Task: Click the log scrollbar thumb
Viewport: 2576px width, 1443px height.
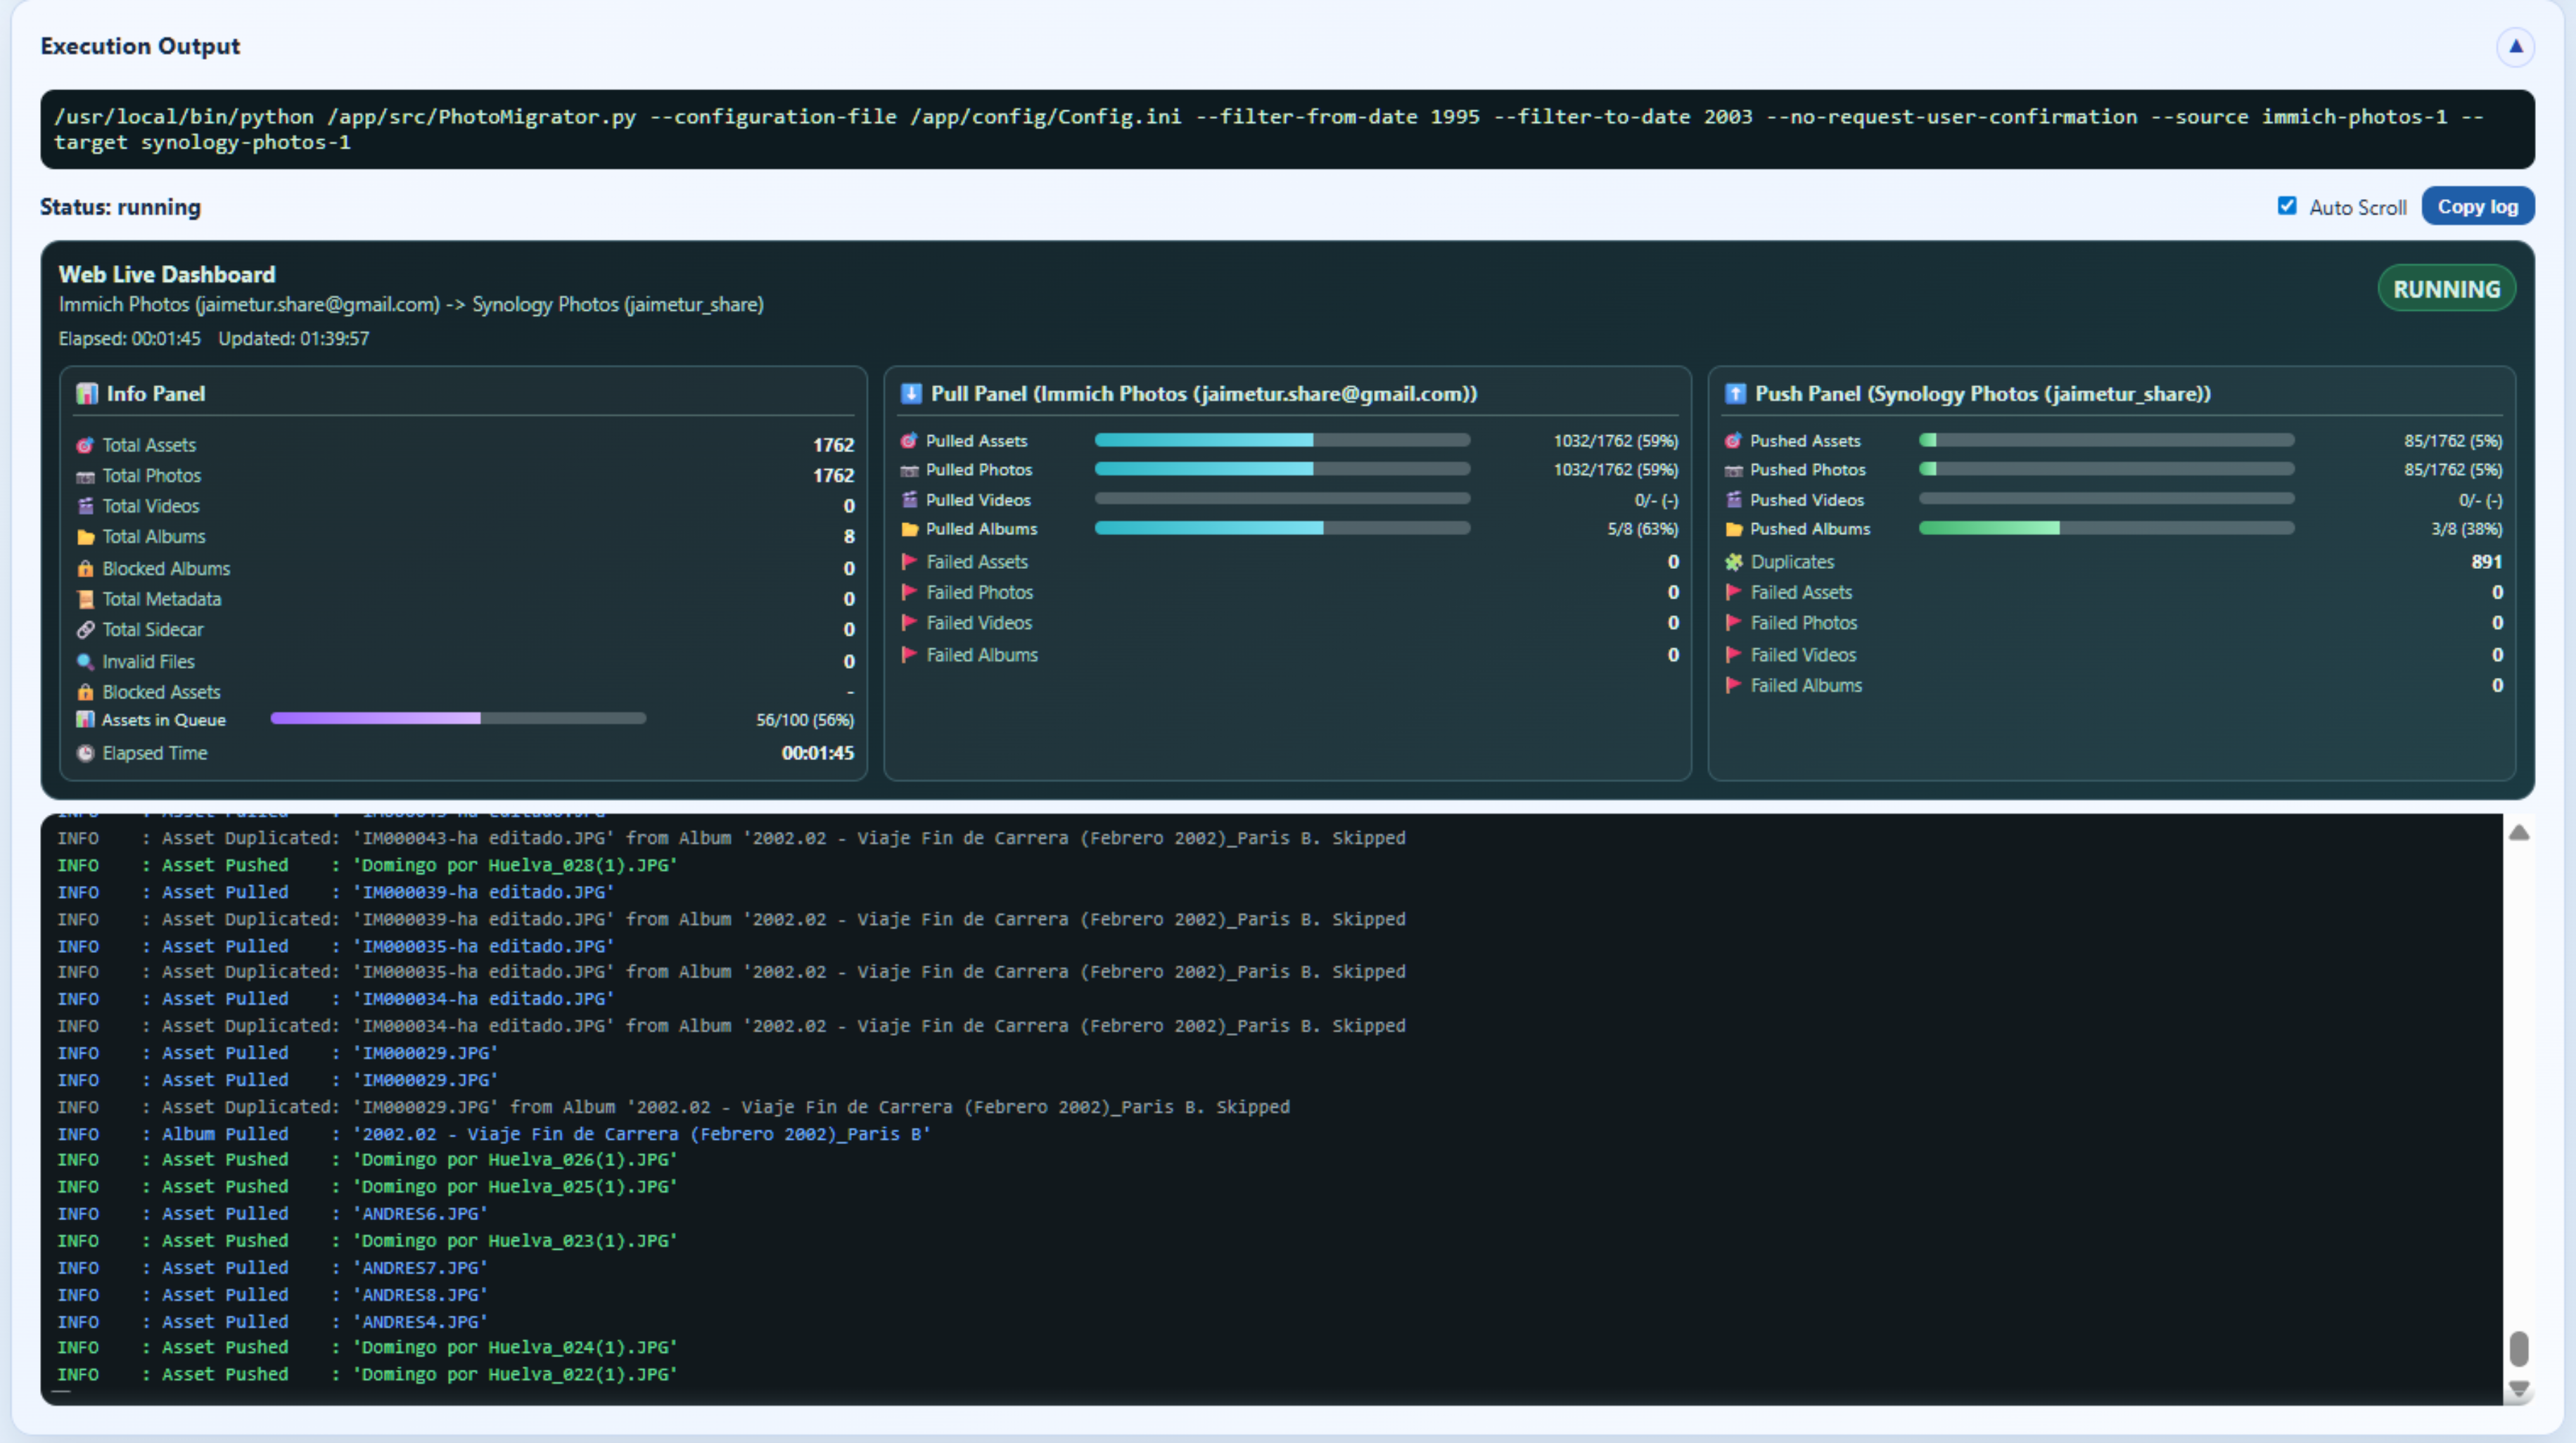Action: click(x=2519, y=1348)
